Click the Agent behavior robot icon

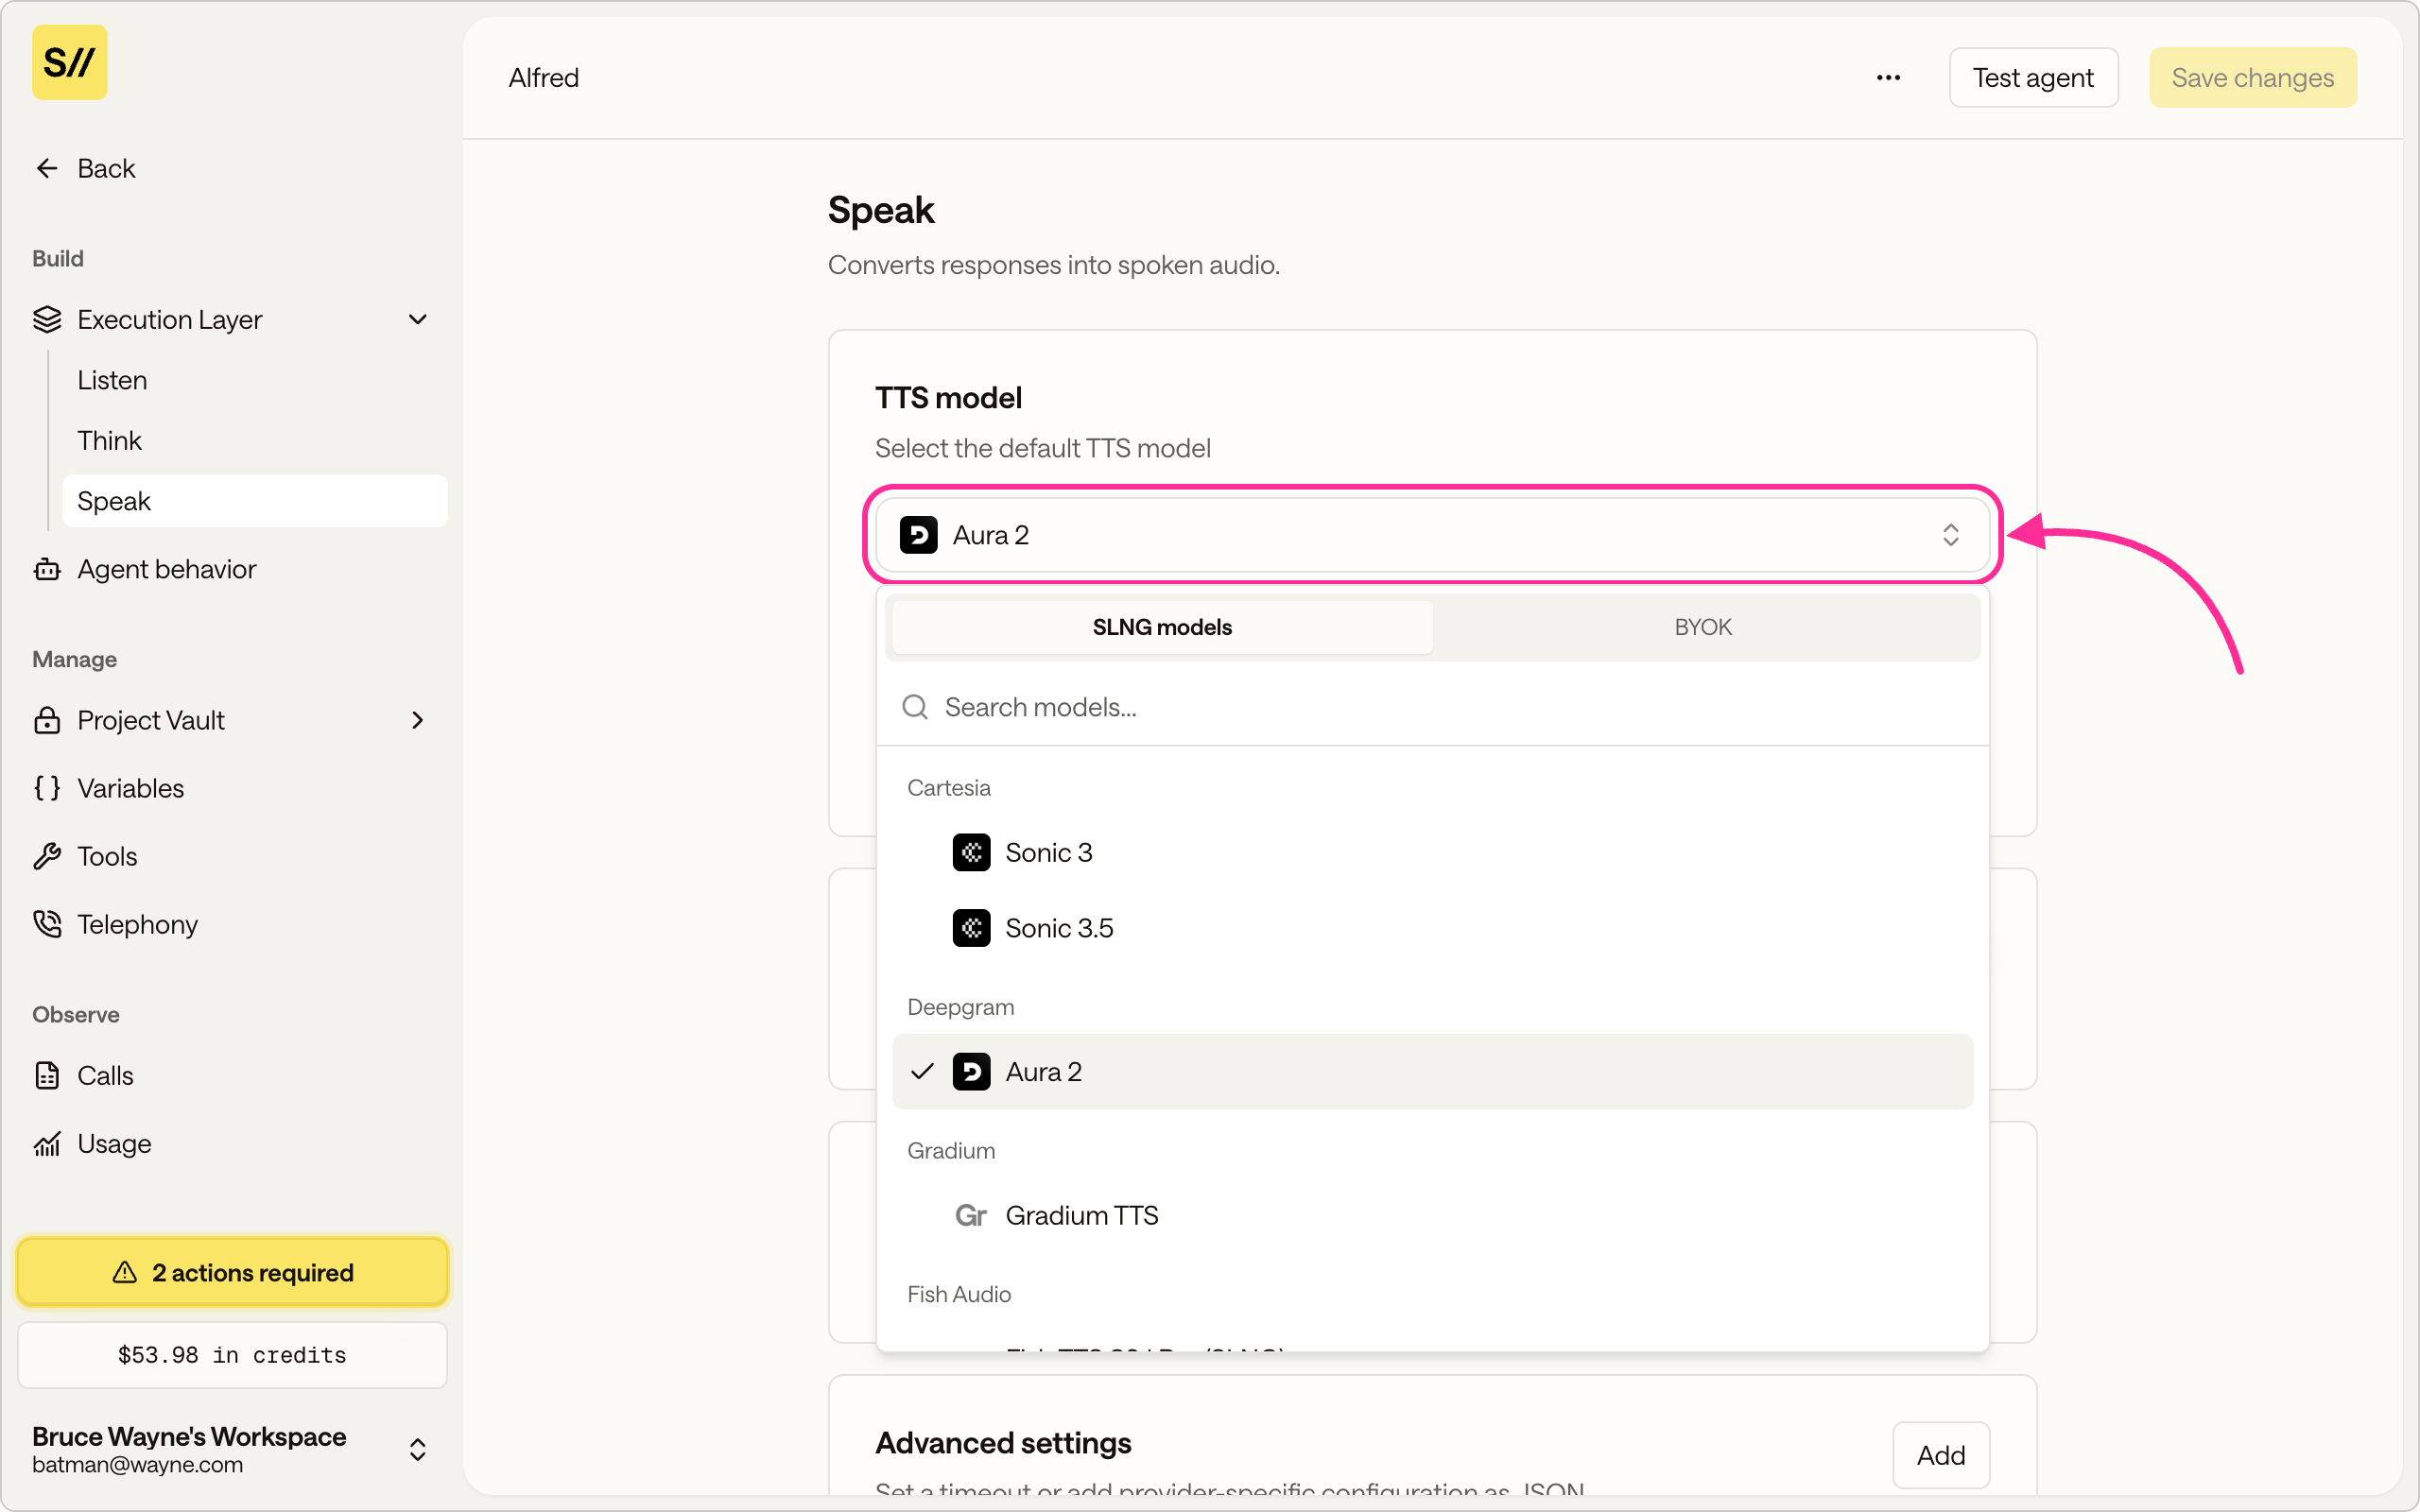click(47, 569)
